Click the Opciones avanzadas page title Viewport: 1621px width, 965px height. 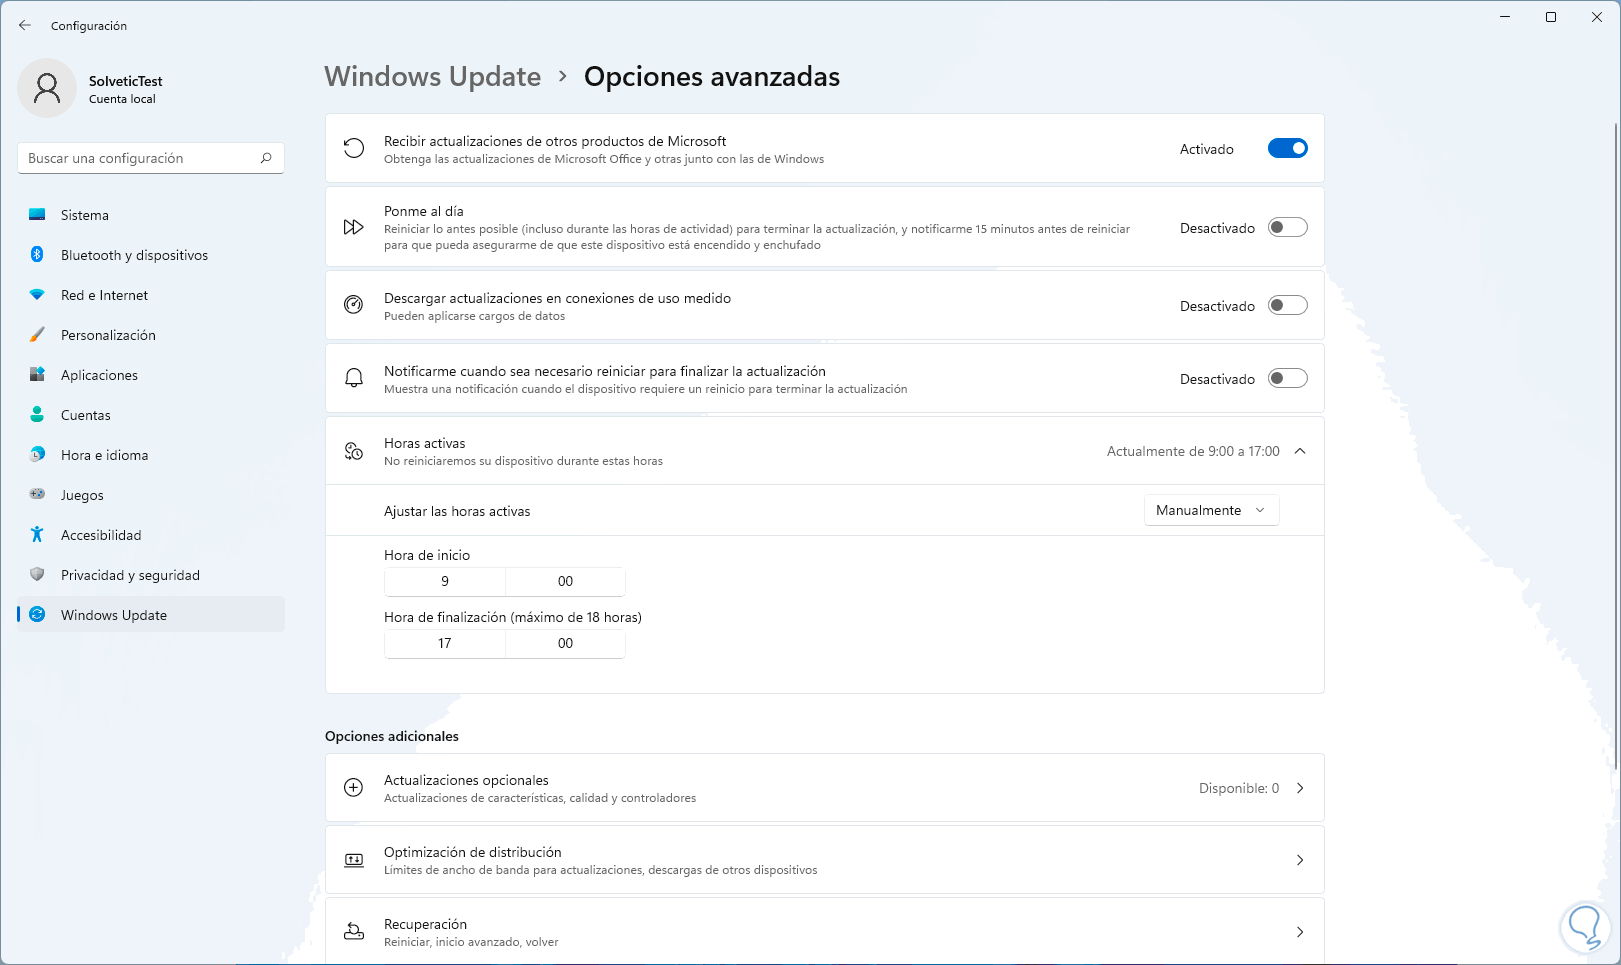point(712,77)
